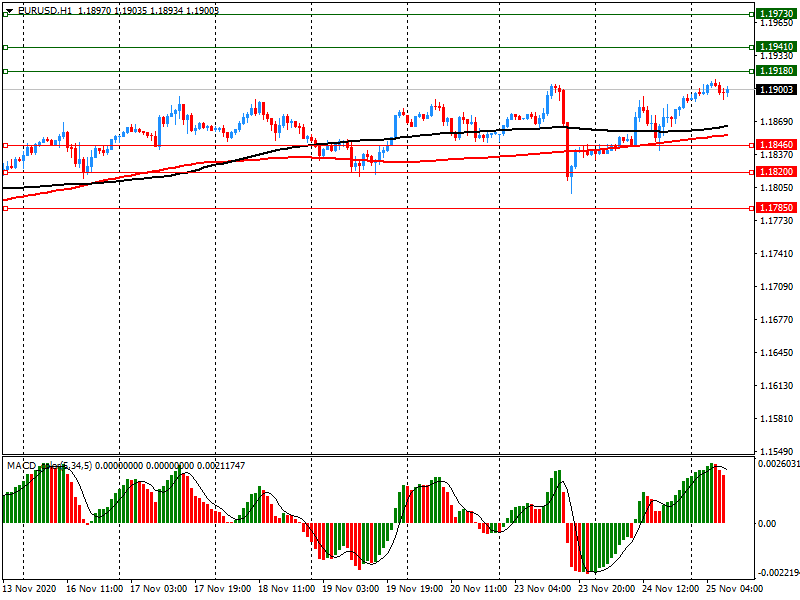Click the 1.15490 price scale value
This screenshot has height=600, width=800.
pos(777,452)
